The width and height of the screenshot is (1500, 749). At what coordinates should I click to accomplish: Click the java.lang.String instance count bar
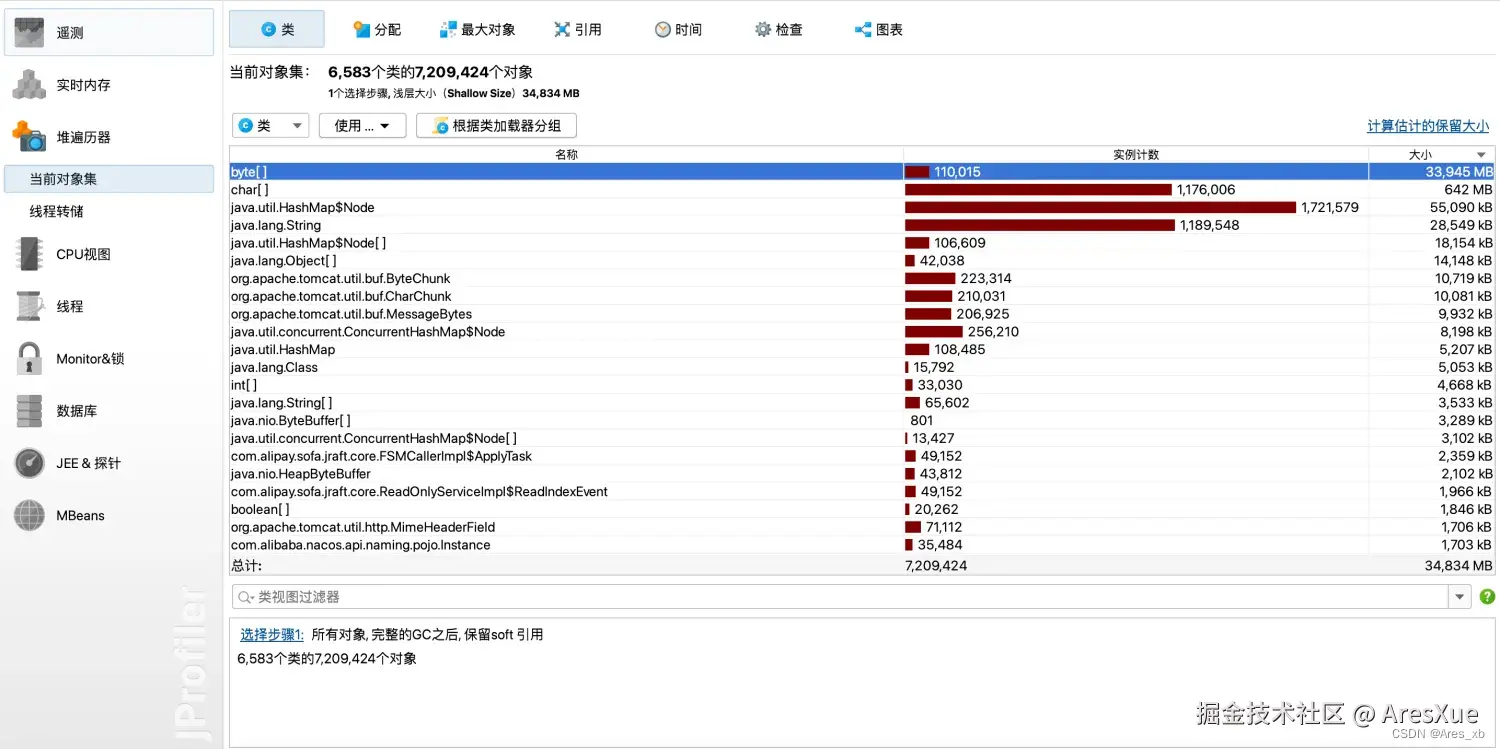click(1040, 225)
